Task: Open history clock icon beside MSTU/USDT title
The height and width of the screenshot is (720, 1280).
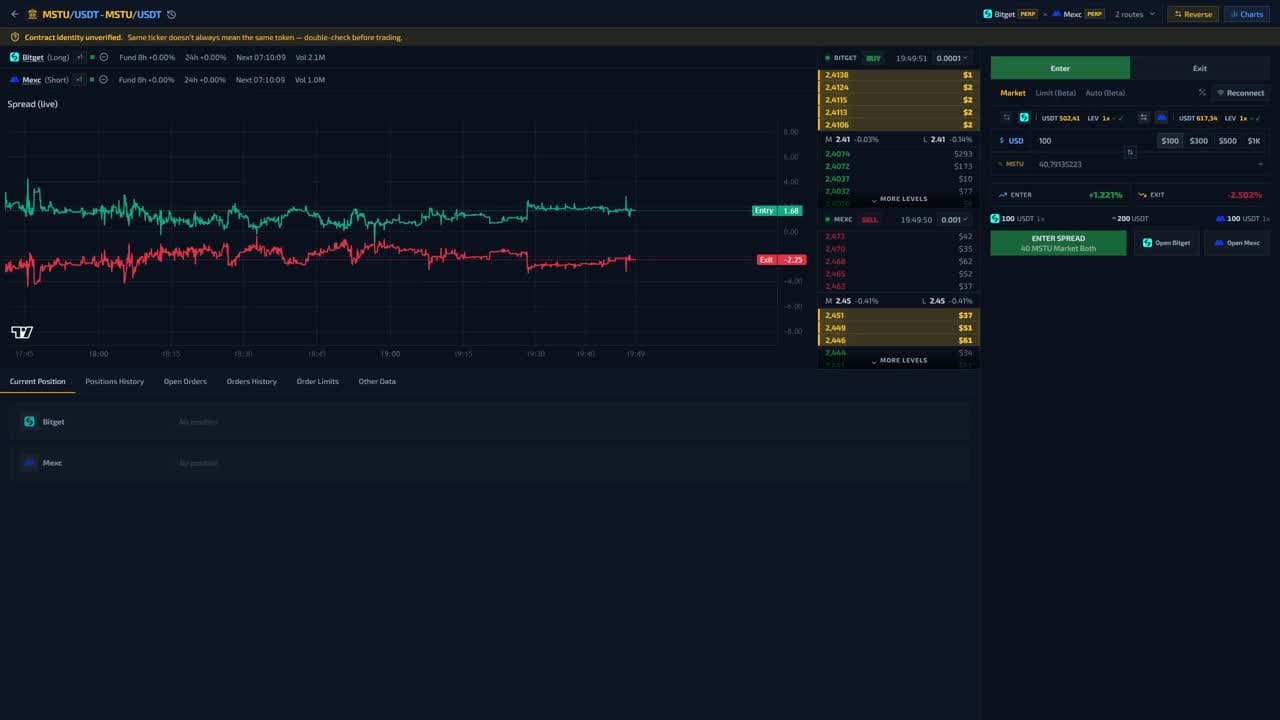Action: (172, 15)
